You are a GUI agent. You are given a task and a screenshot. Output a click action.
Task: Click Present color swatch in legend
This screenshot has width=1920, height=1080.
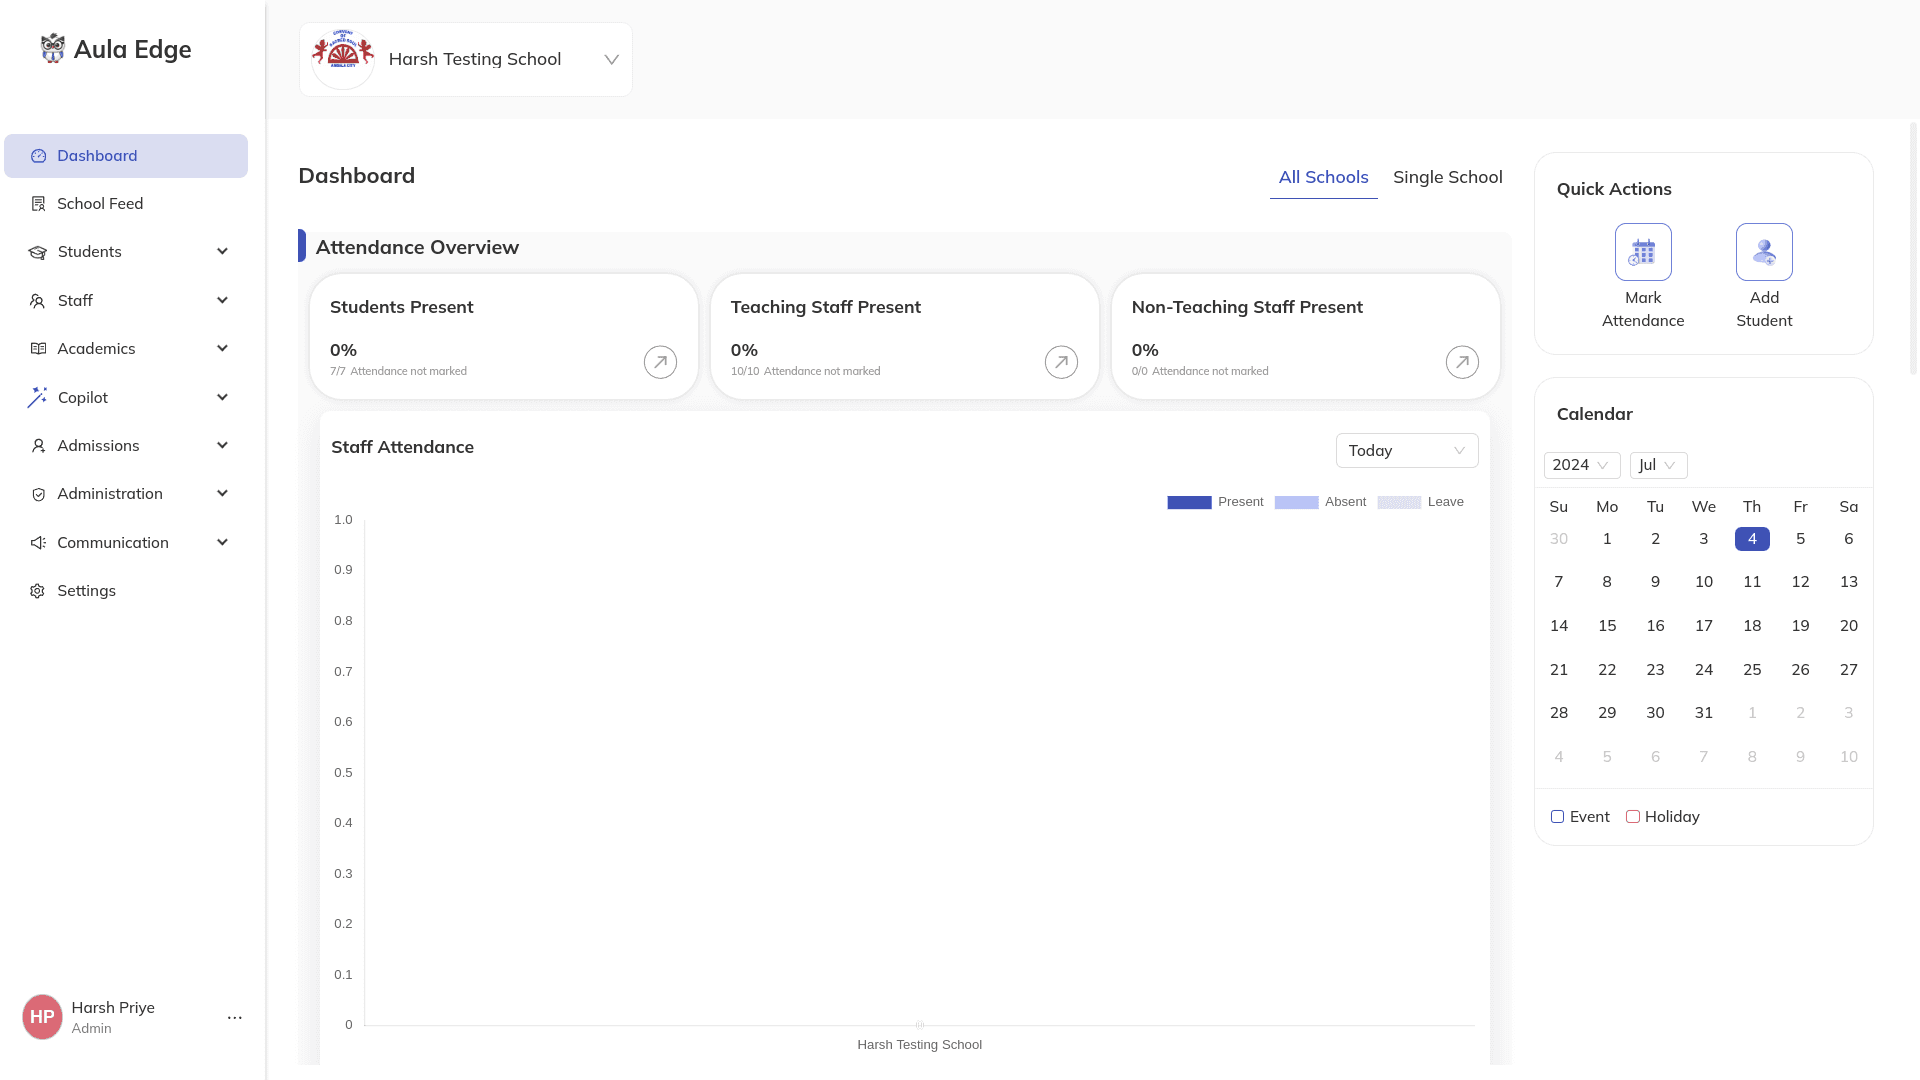1189,503
